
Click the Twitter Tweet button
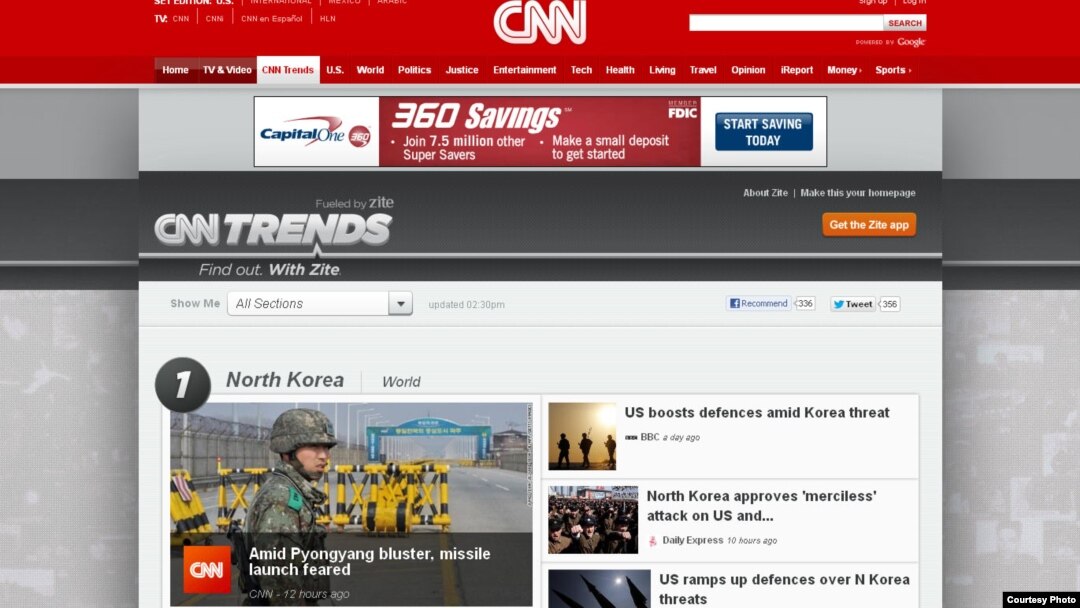[x=853, y=304]
